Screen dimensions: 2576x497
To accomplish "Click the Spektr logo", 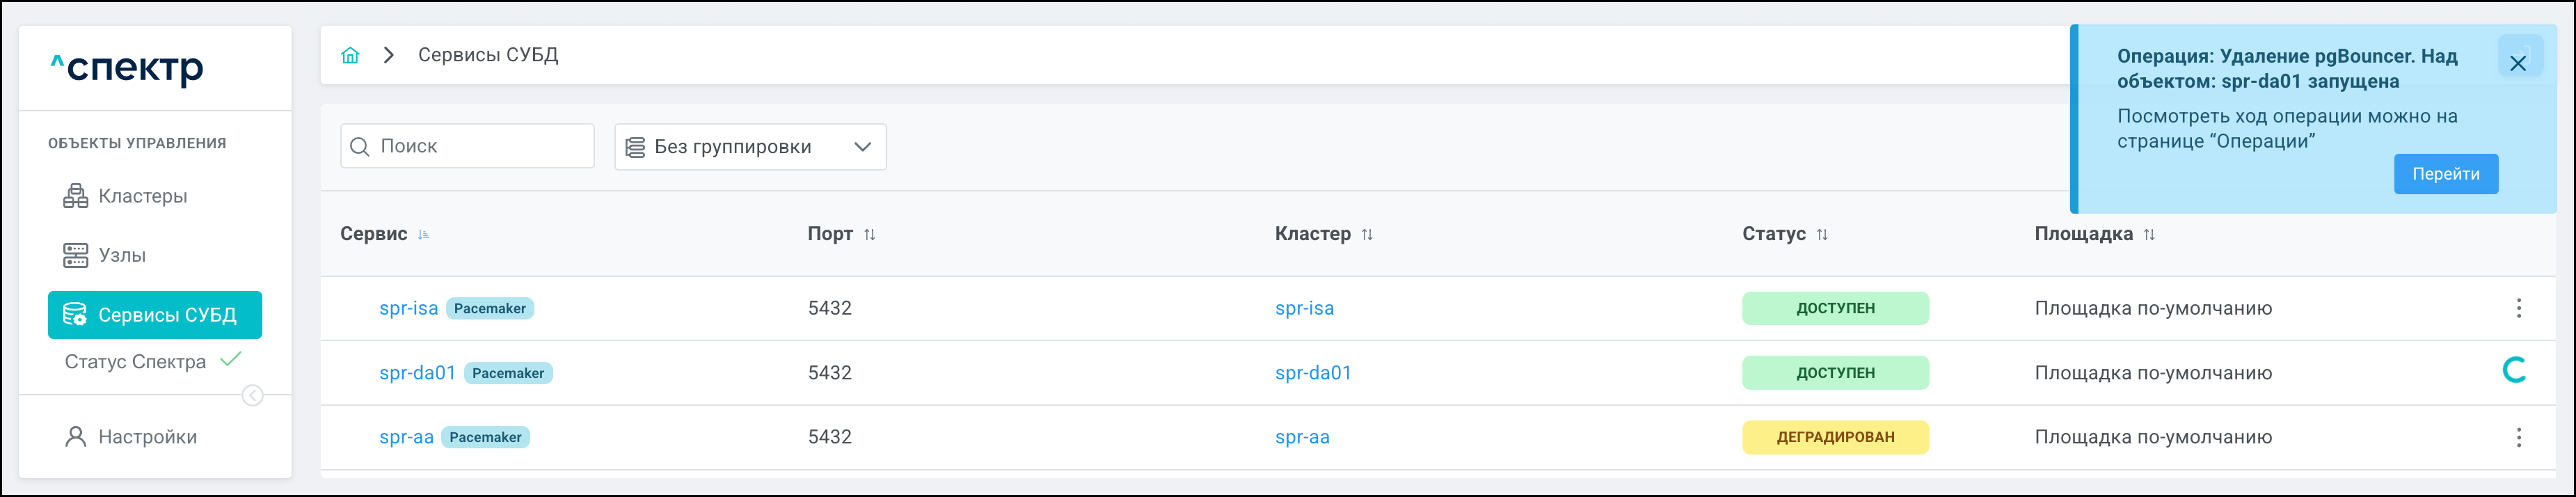I will pyautogui.click(x=127, y=68).
